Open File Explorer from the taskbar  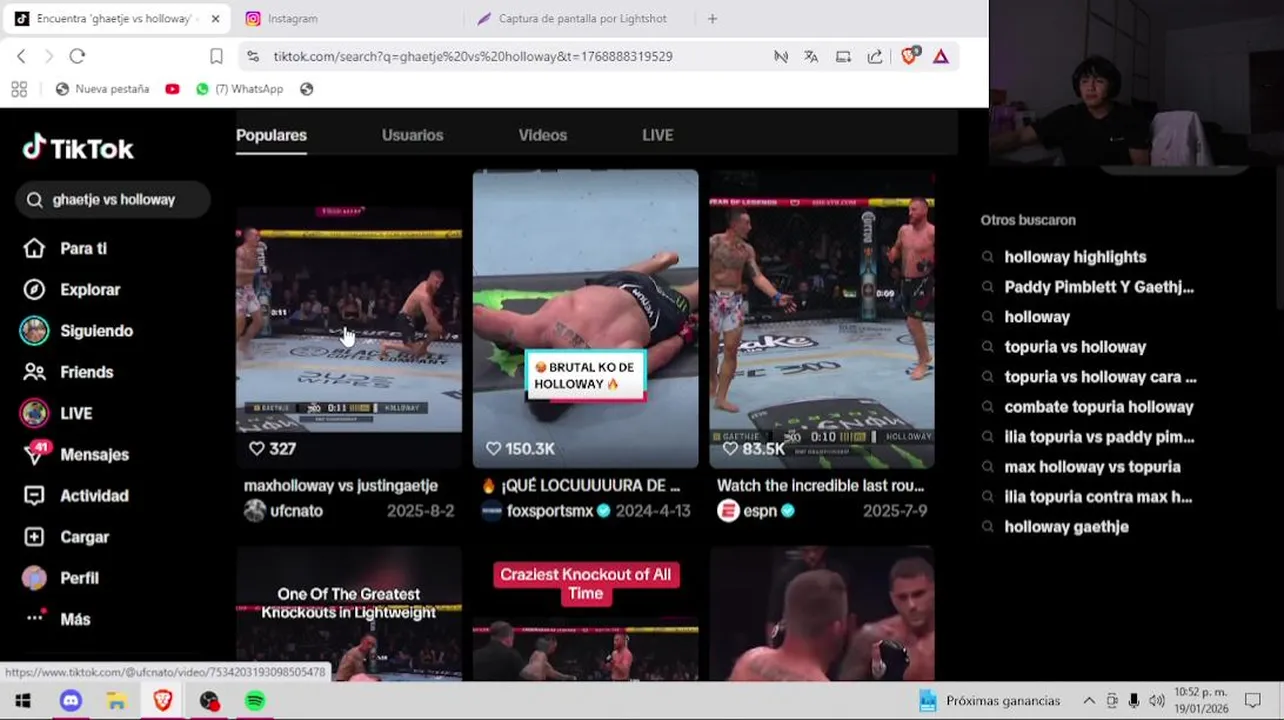[x=116, y=701]
